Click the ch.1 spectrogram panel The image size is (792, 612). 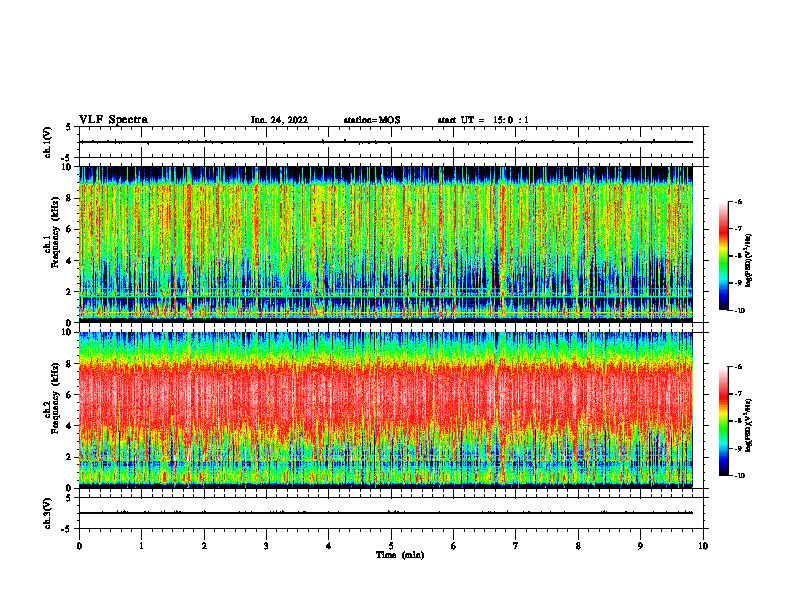coord(386,244)
